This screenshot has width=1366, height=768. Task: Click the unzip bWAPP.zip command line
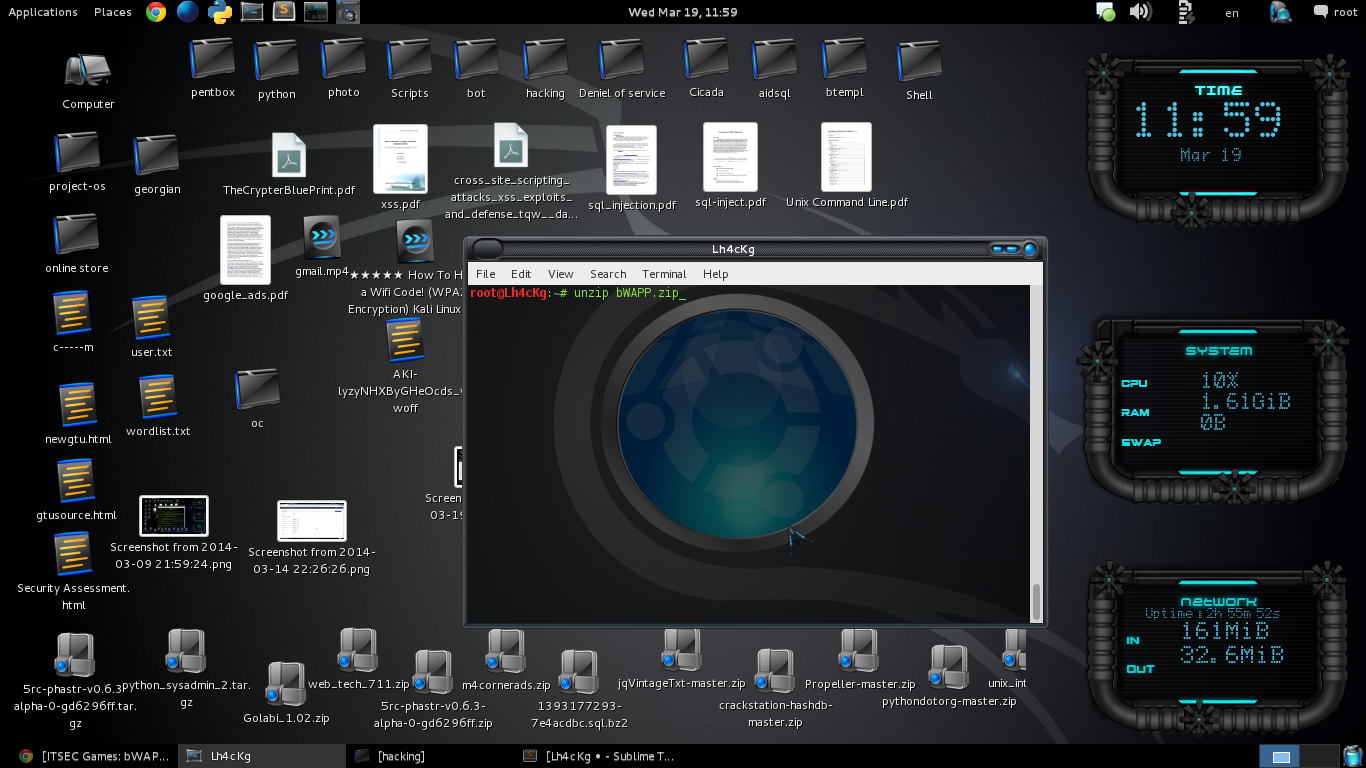578,292
